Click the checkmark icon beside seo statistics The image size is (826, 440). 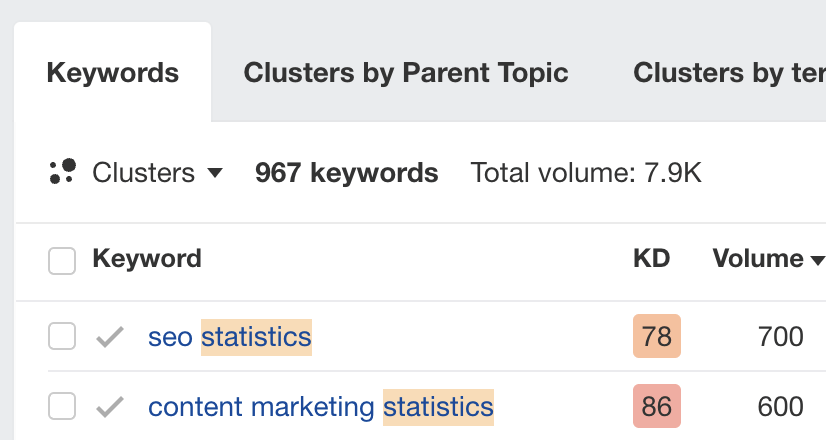point(110,337)
